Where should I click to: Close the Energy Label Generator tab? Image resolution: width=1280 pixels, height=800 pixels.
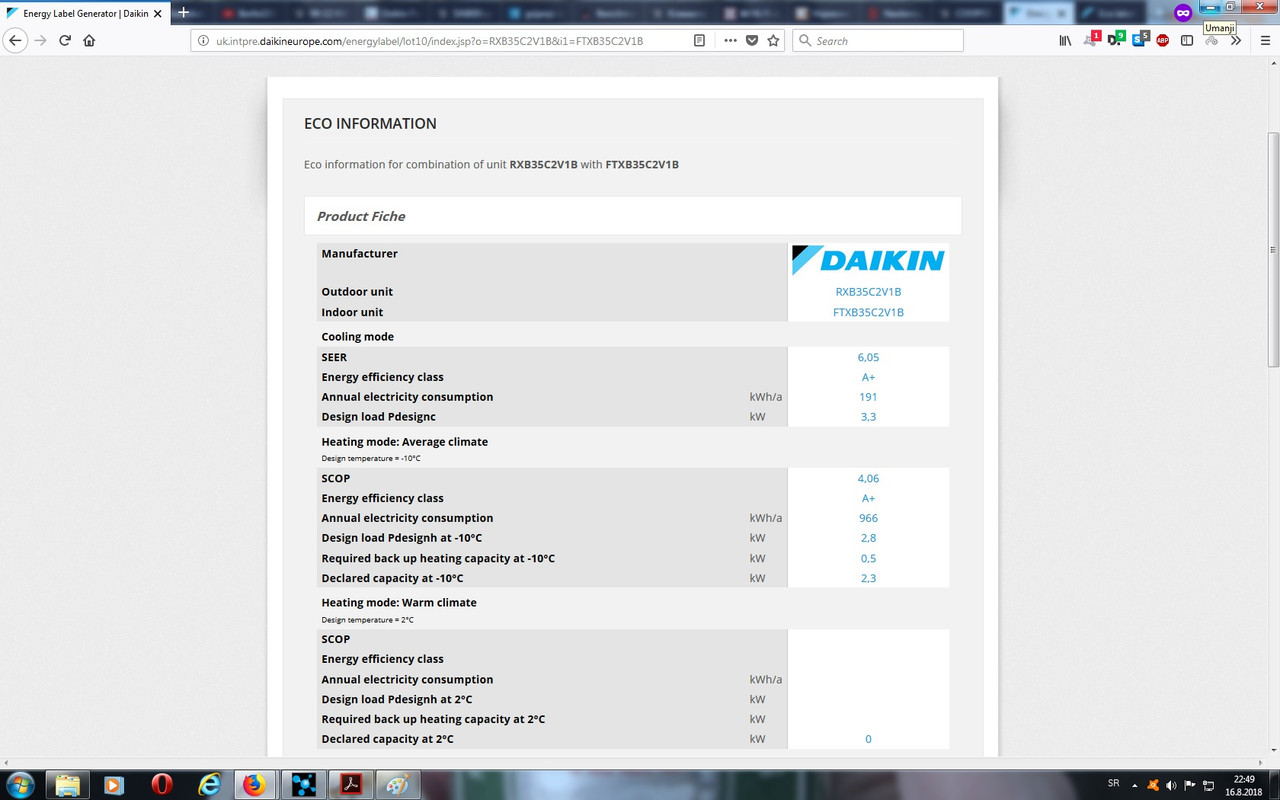(158, 14)
